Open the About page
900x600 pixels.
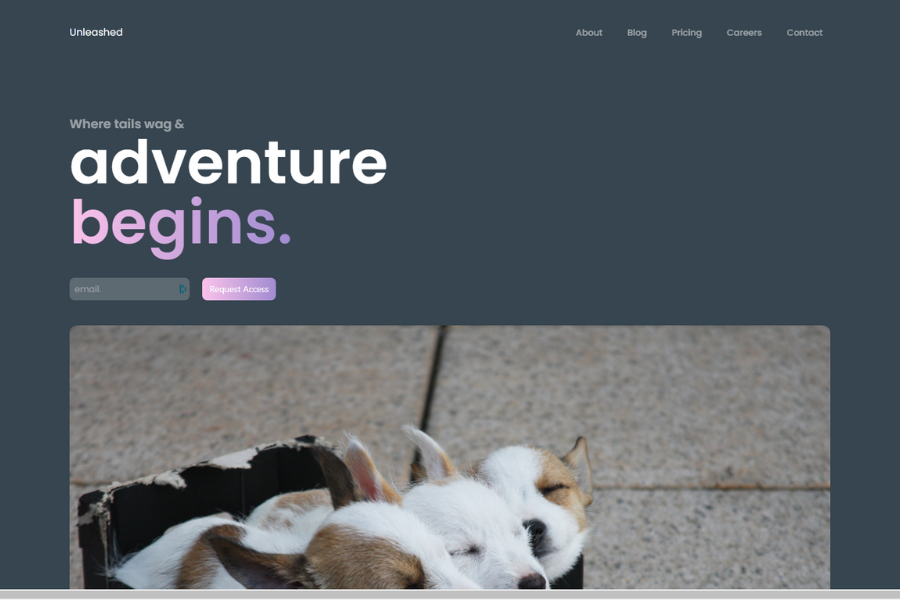pyautogui.click(x=589, y=33)
